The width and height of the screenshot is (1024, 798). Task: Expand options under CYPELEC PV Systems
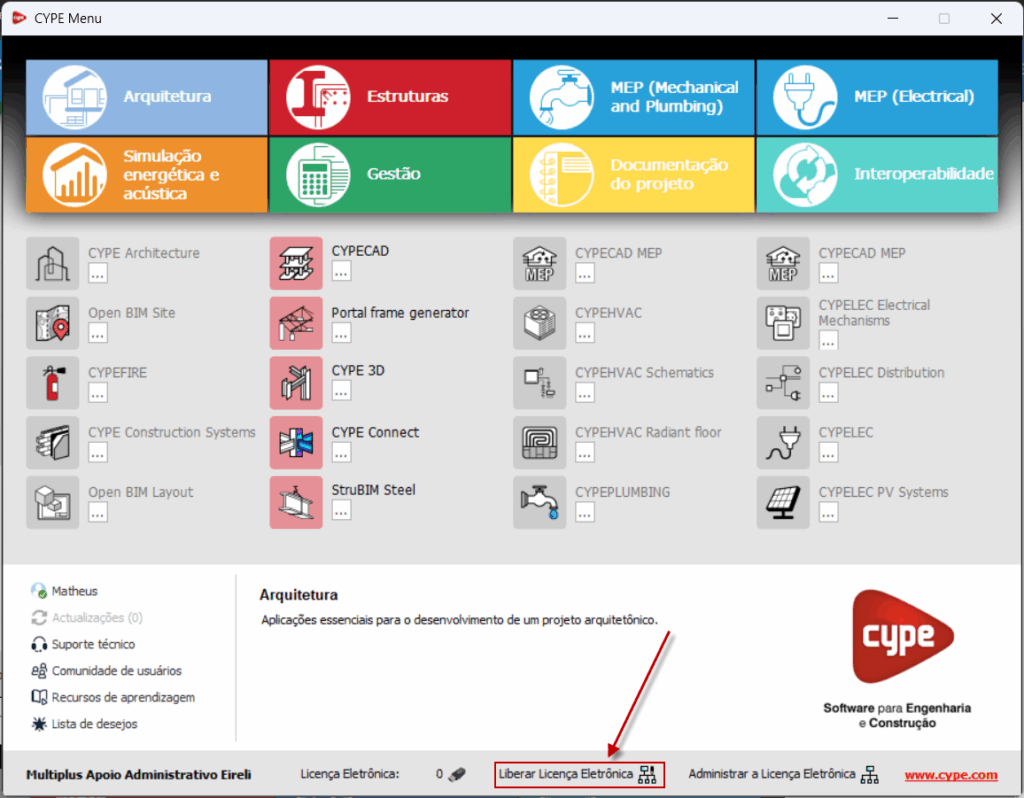829,513
